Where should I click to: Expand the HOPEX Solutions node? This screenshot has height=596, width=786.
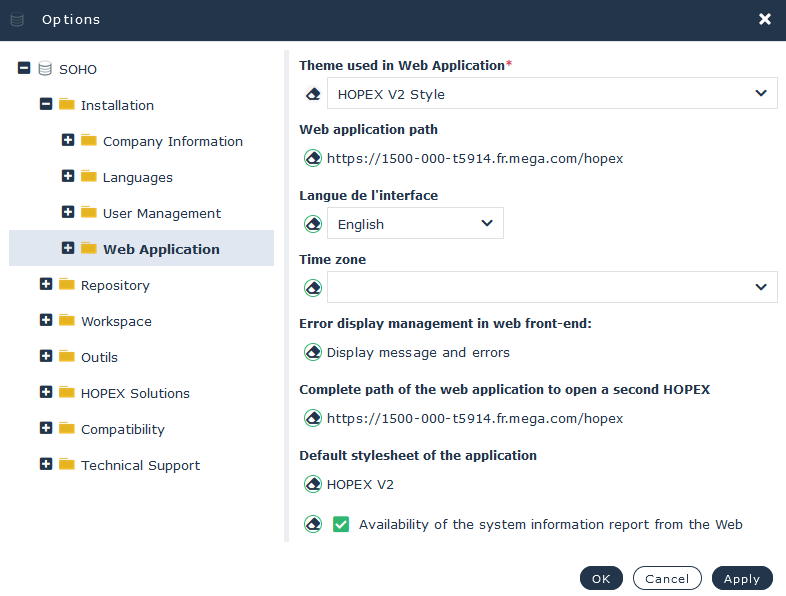[46, 393]
